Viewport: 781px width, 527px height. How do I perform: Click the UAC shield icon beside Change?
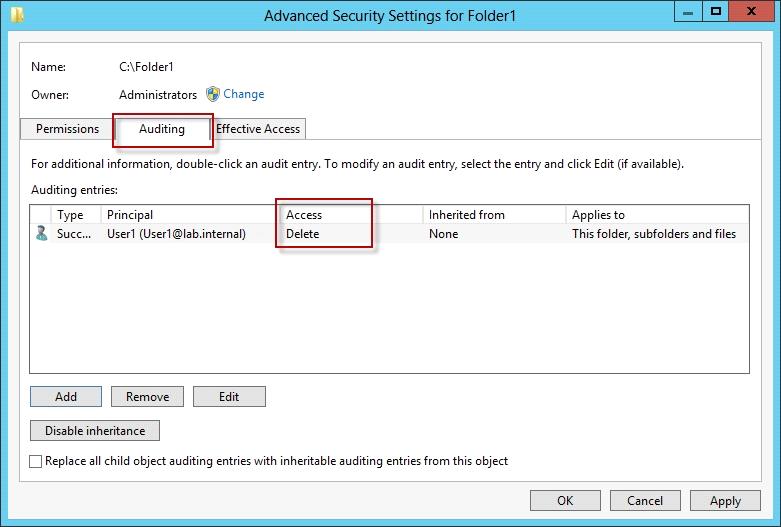pos(213,94)
